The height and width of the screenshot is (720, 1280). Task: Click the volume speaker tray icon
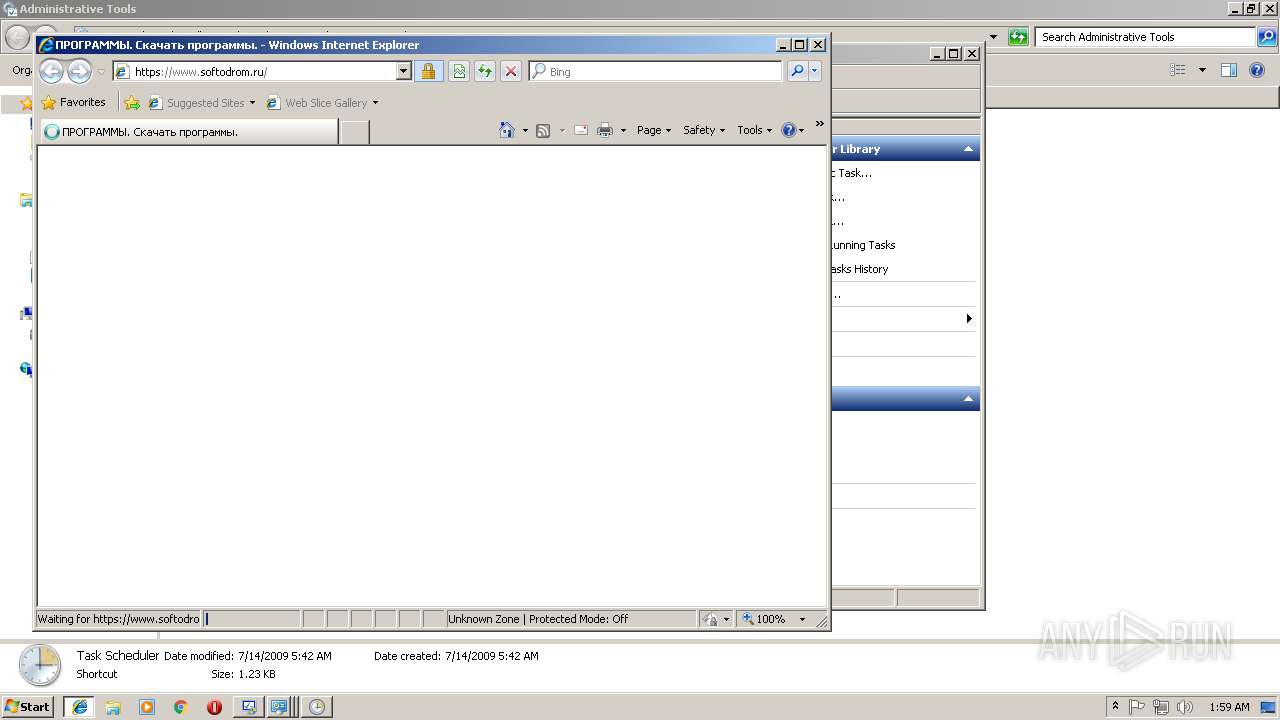1185,707
